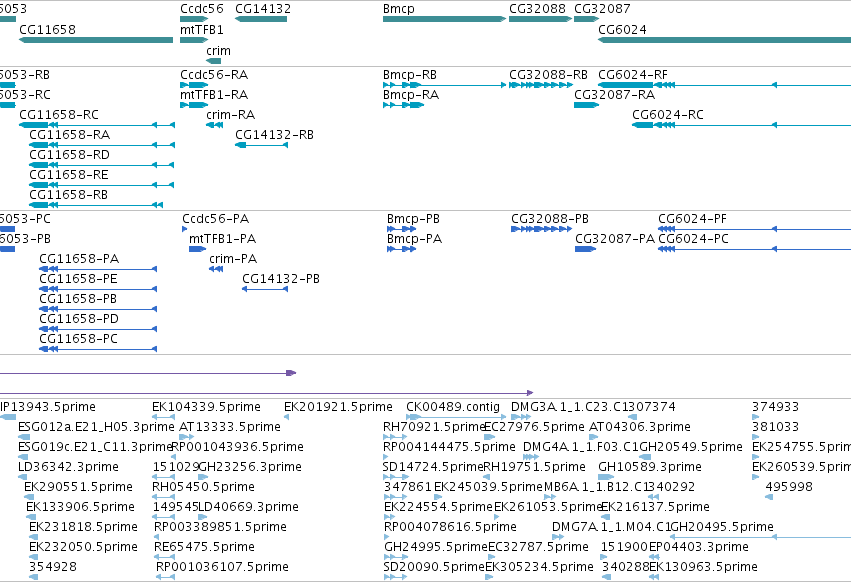This screenshot has width=851, height=582.
Task: Open transcript crim-RA
Action: 214,125
